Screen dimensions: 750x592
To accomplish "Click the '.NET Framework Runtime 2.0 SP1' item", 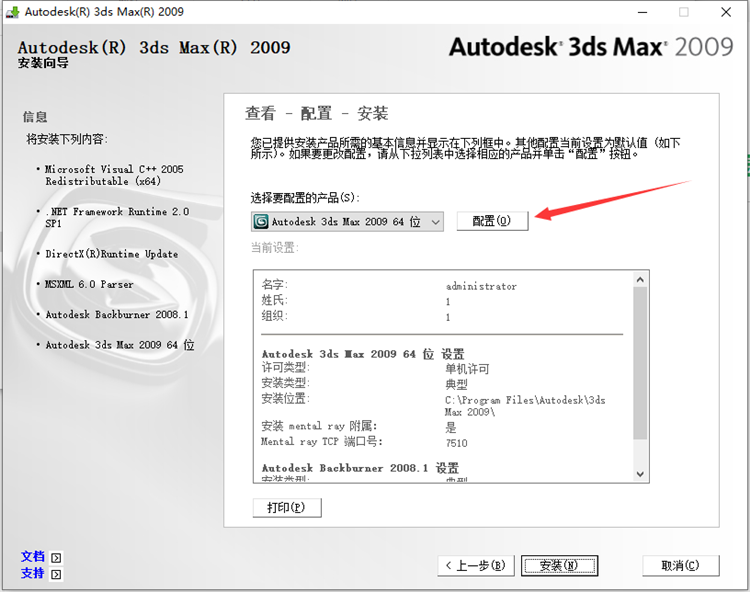I will [x=117, y=217].
